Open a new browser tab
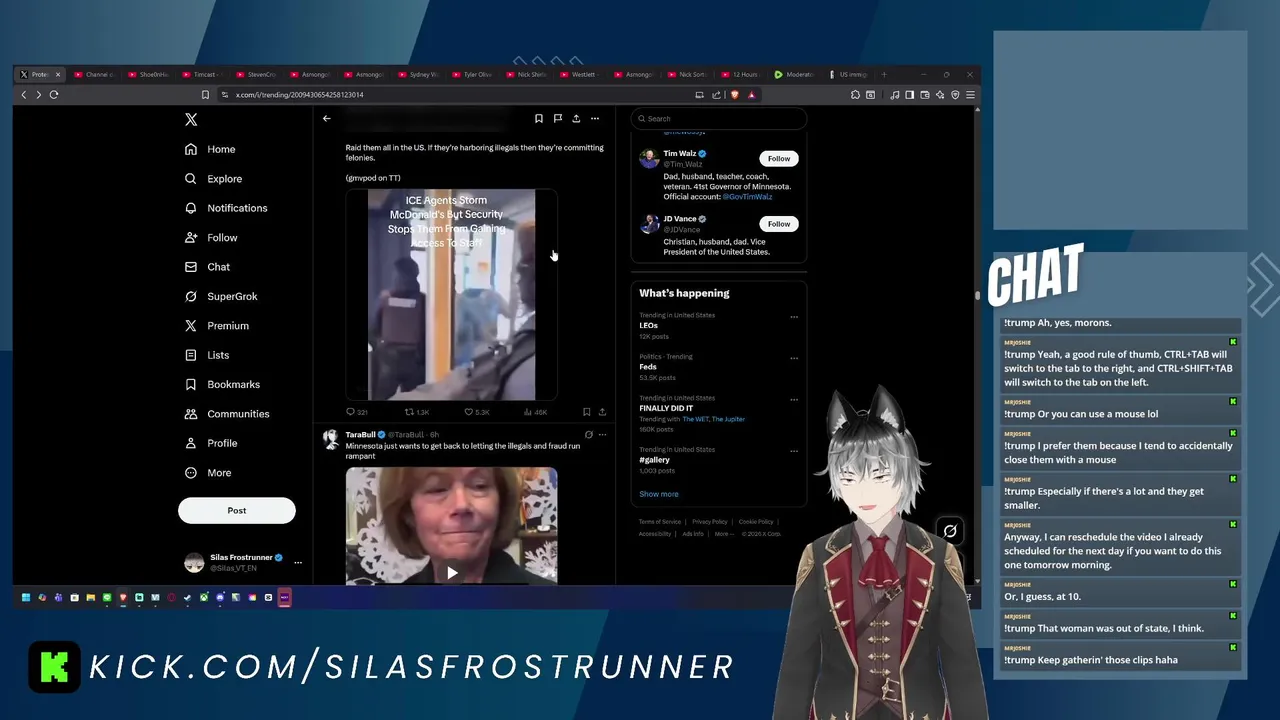The height and width of the screenshot is (720, 1280). point(884,75)
